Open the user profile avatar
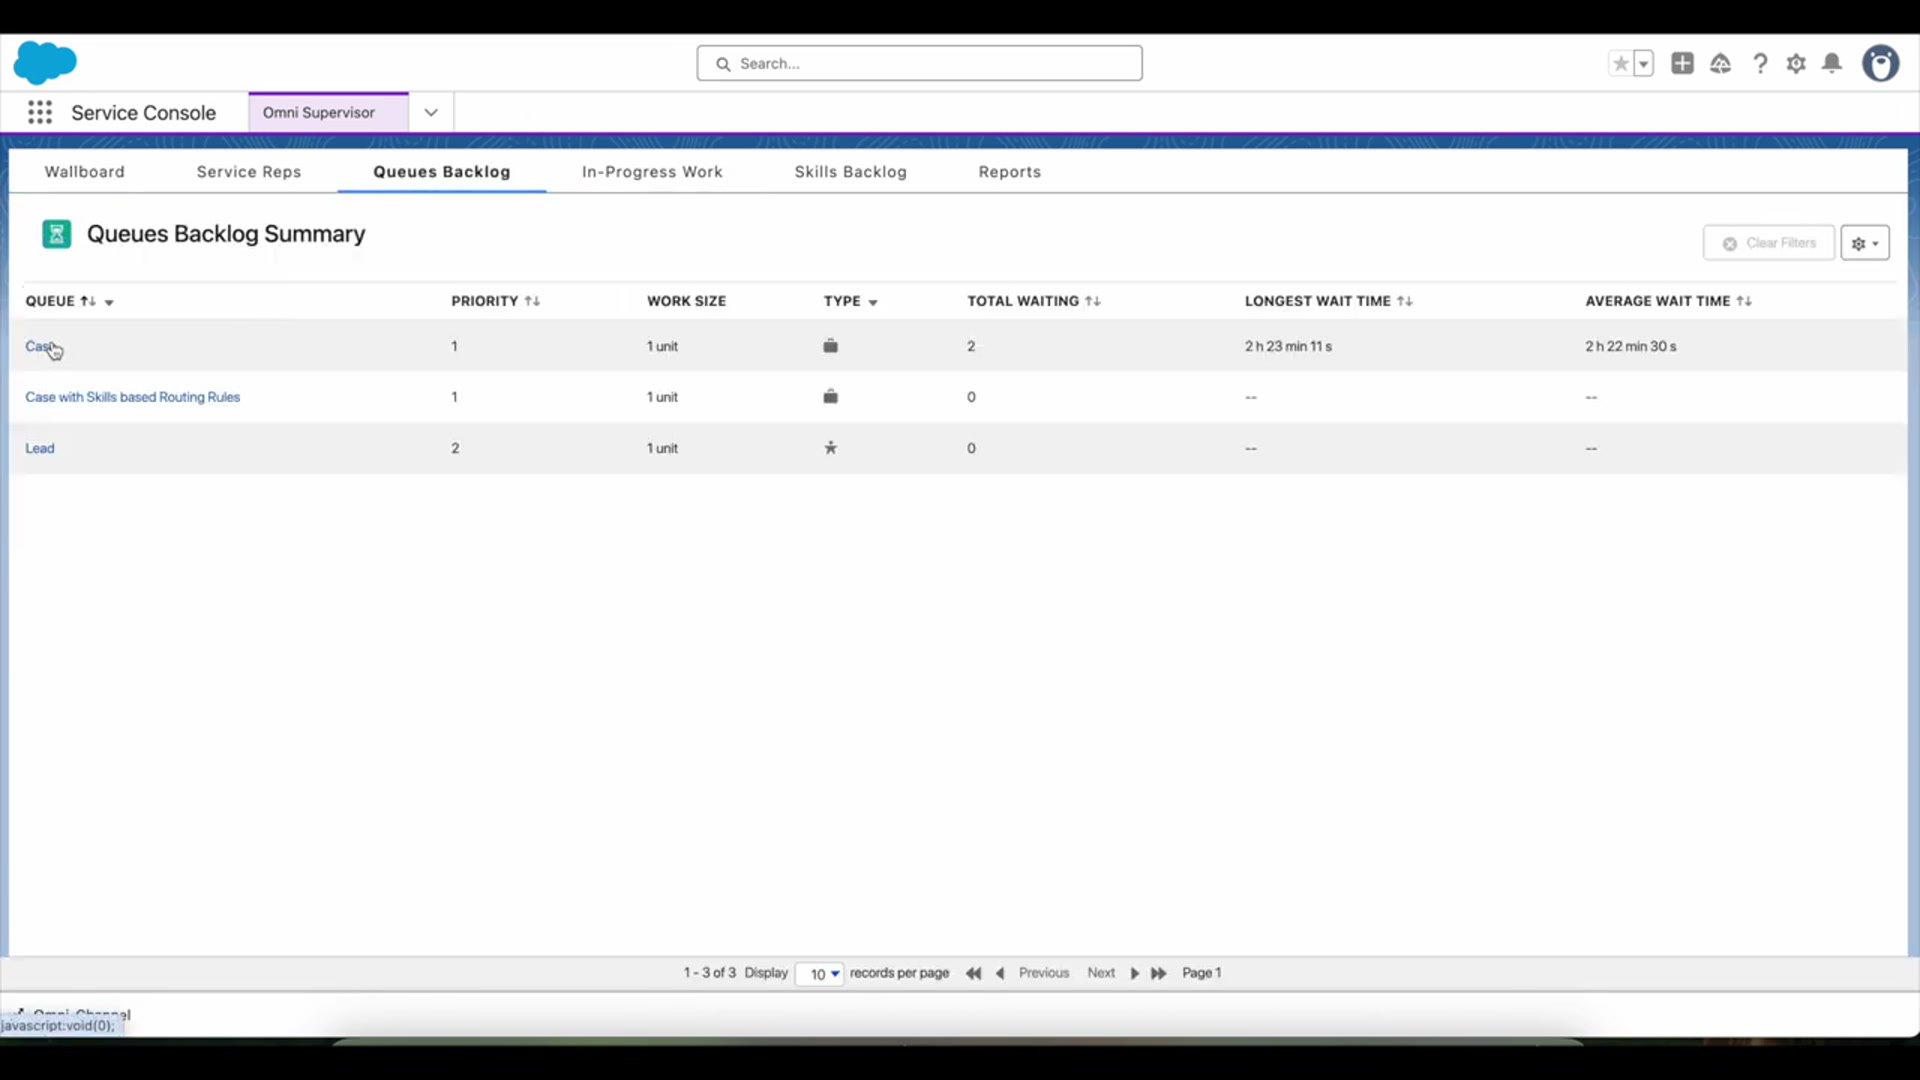The image size is (1920, 1080). 1880,64
